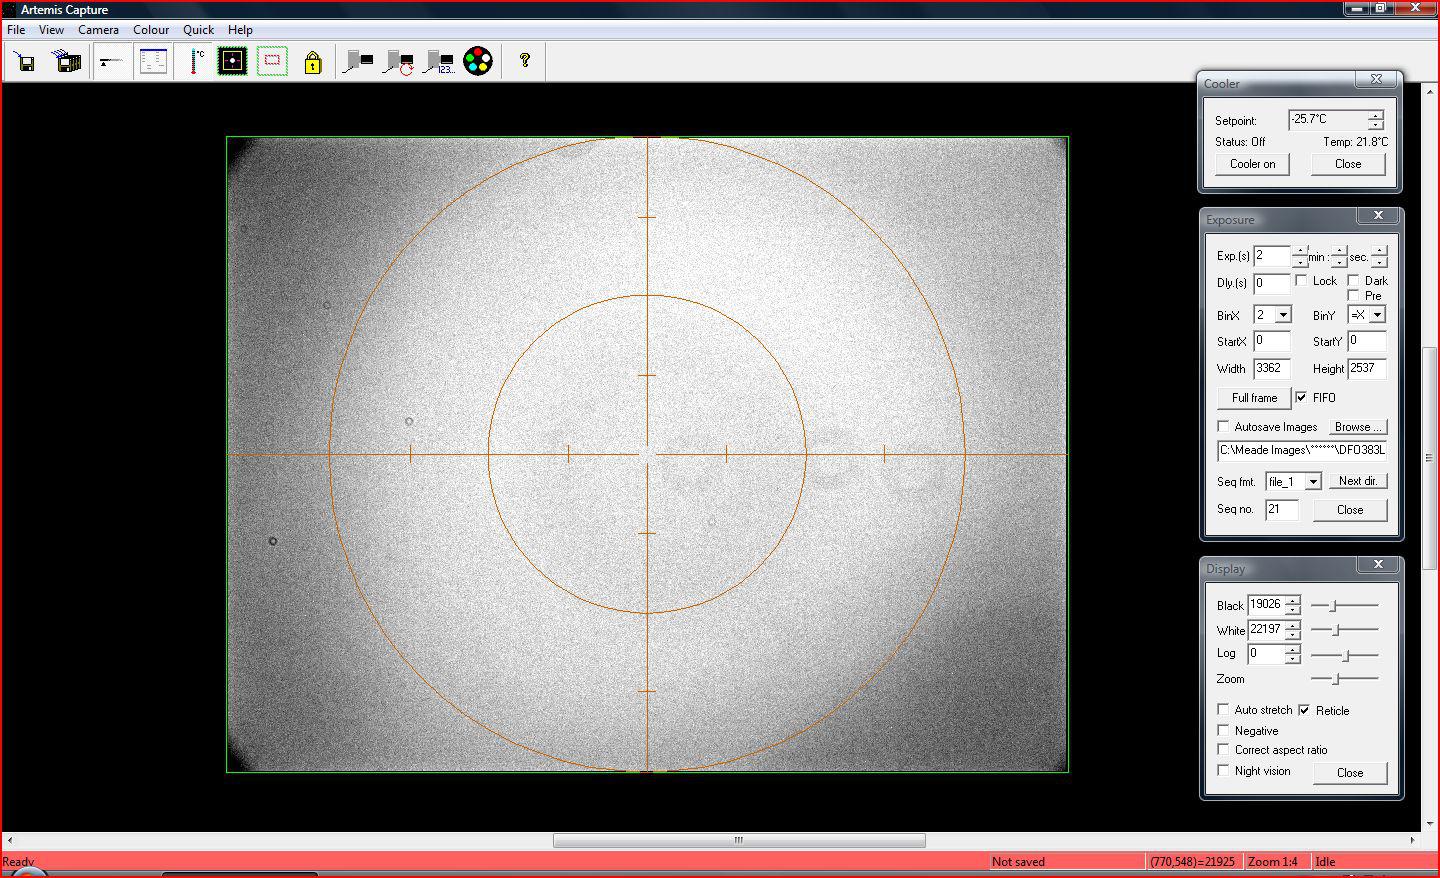Click the horizontal scrollbar thumb
Viewport: 1440px width, 878px height.
click(739, 840)
